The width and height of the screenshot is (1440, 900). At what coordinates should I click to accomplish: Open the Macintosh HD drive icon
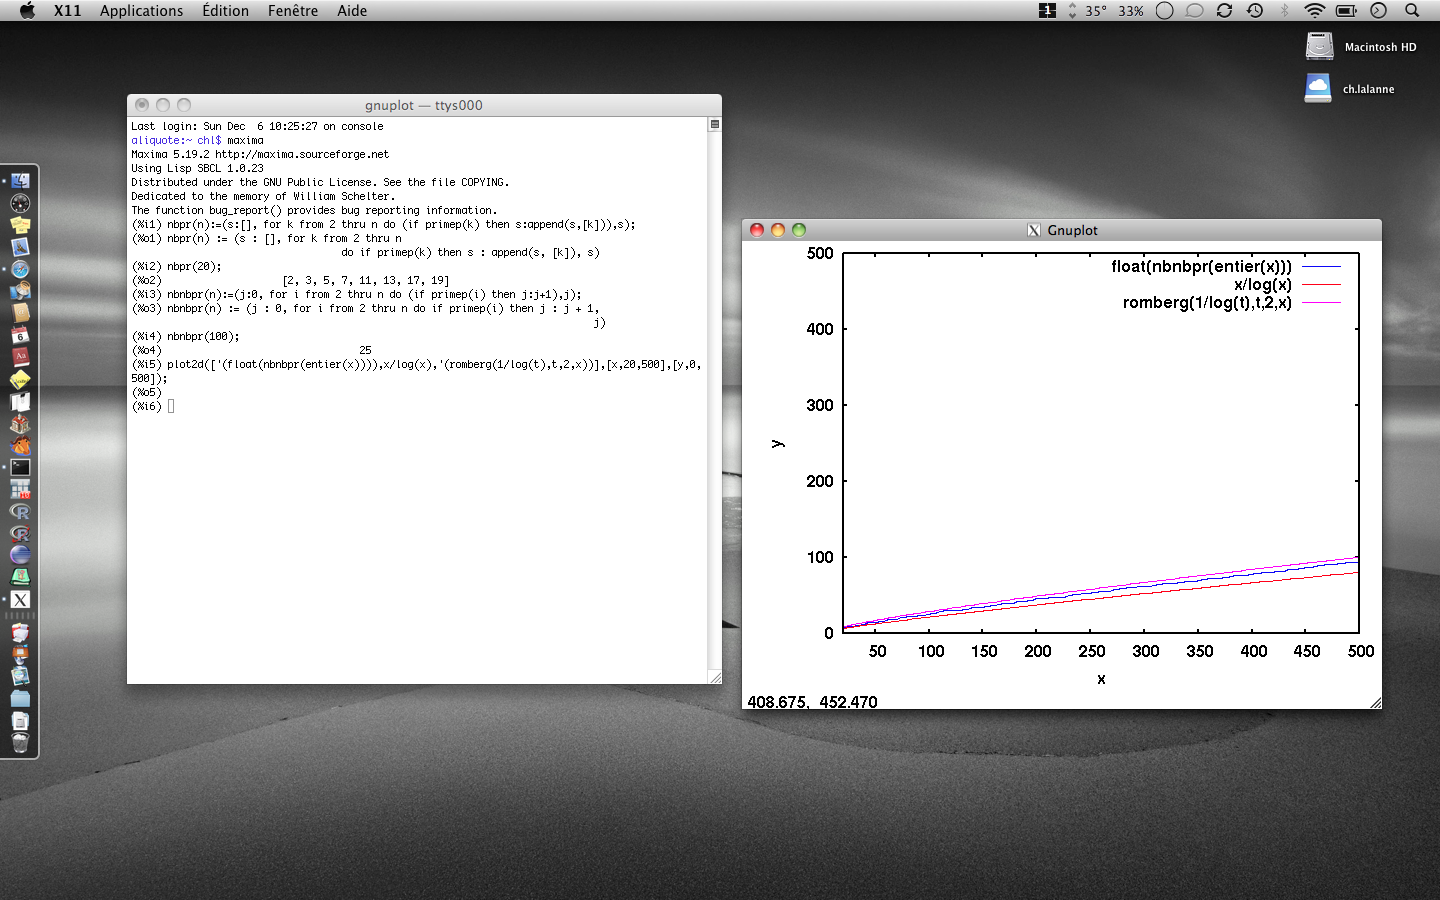point(1320,46)
